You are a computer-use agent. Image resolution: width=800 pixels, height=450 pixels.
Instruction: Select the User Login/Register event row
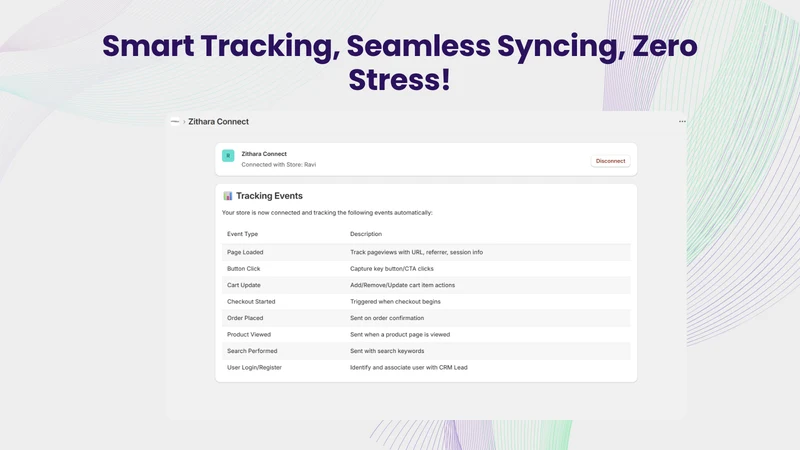426,367
